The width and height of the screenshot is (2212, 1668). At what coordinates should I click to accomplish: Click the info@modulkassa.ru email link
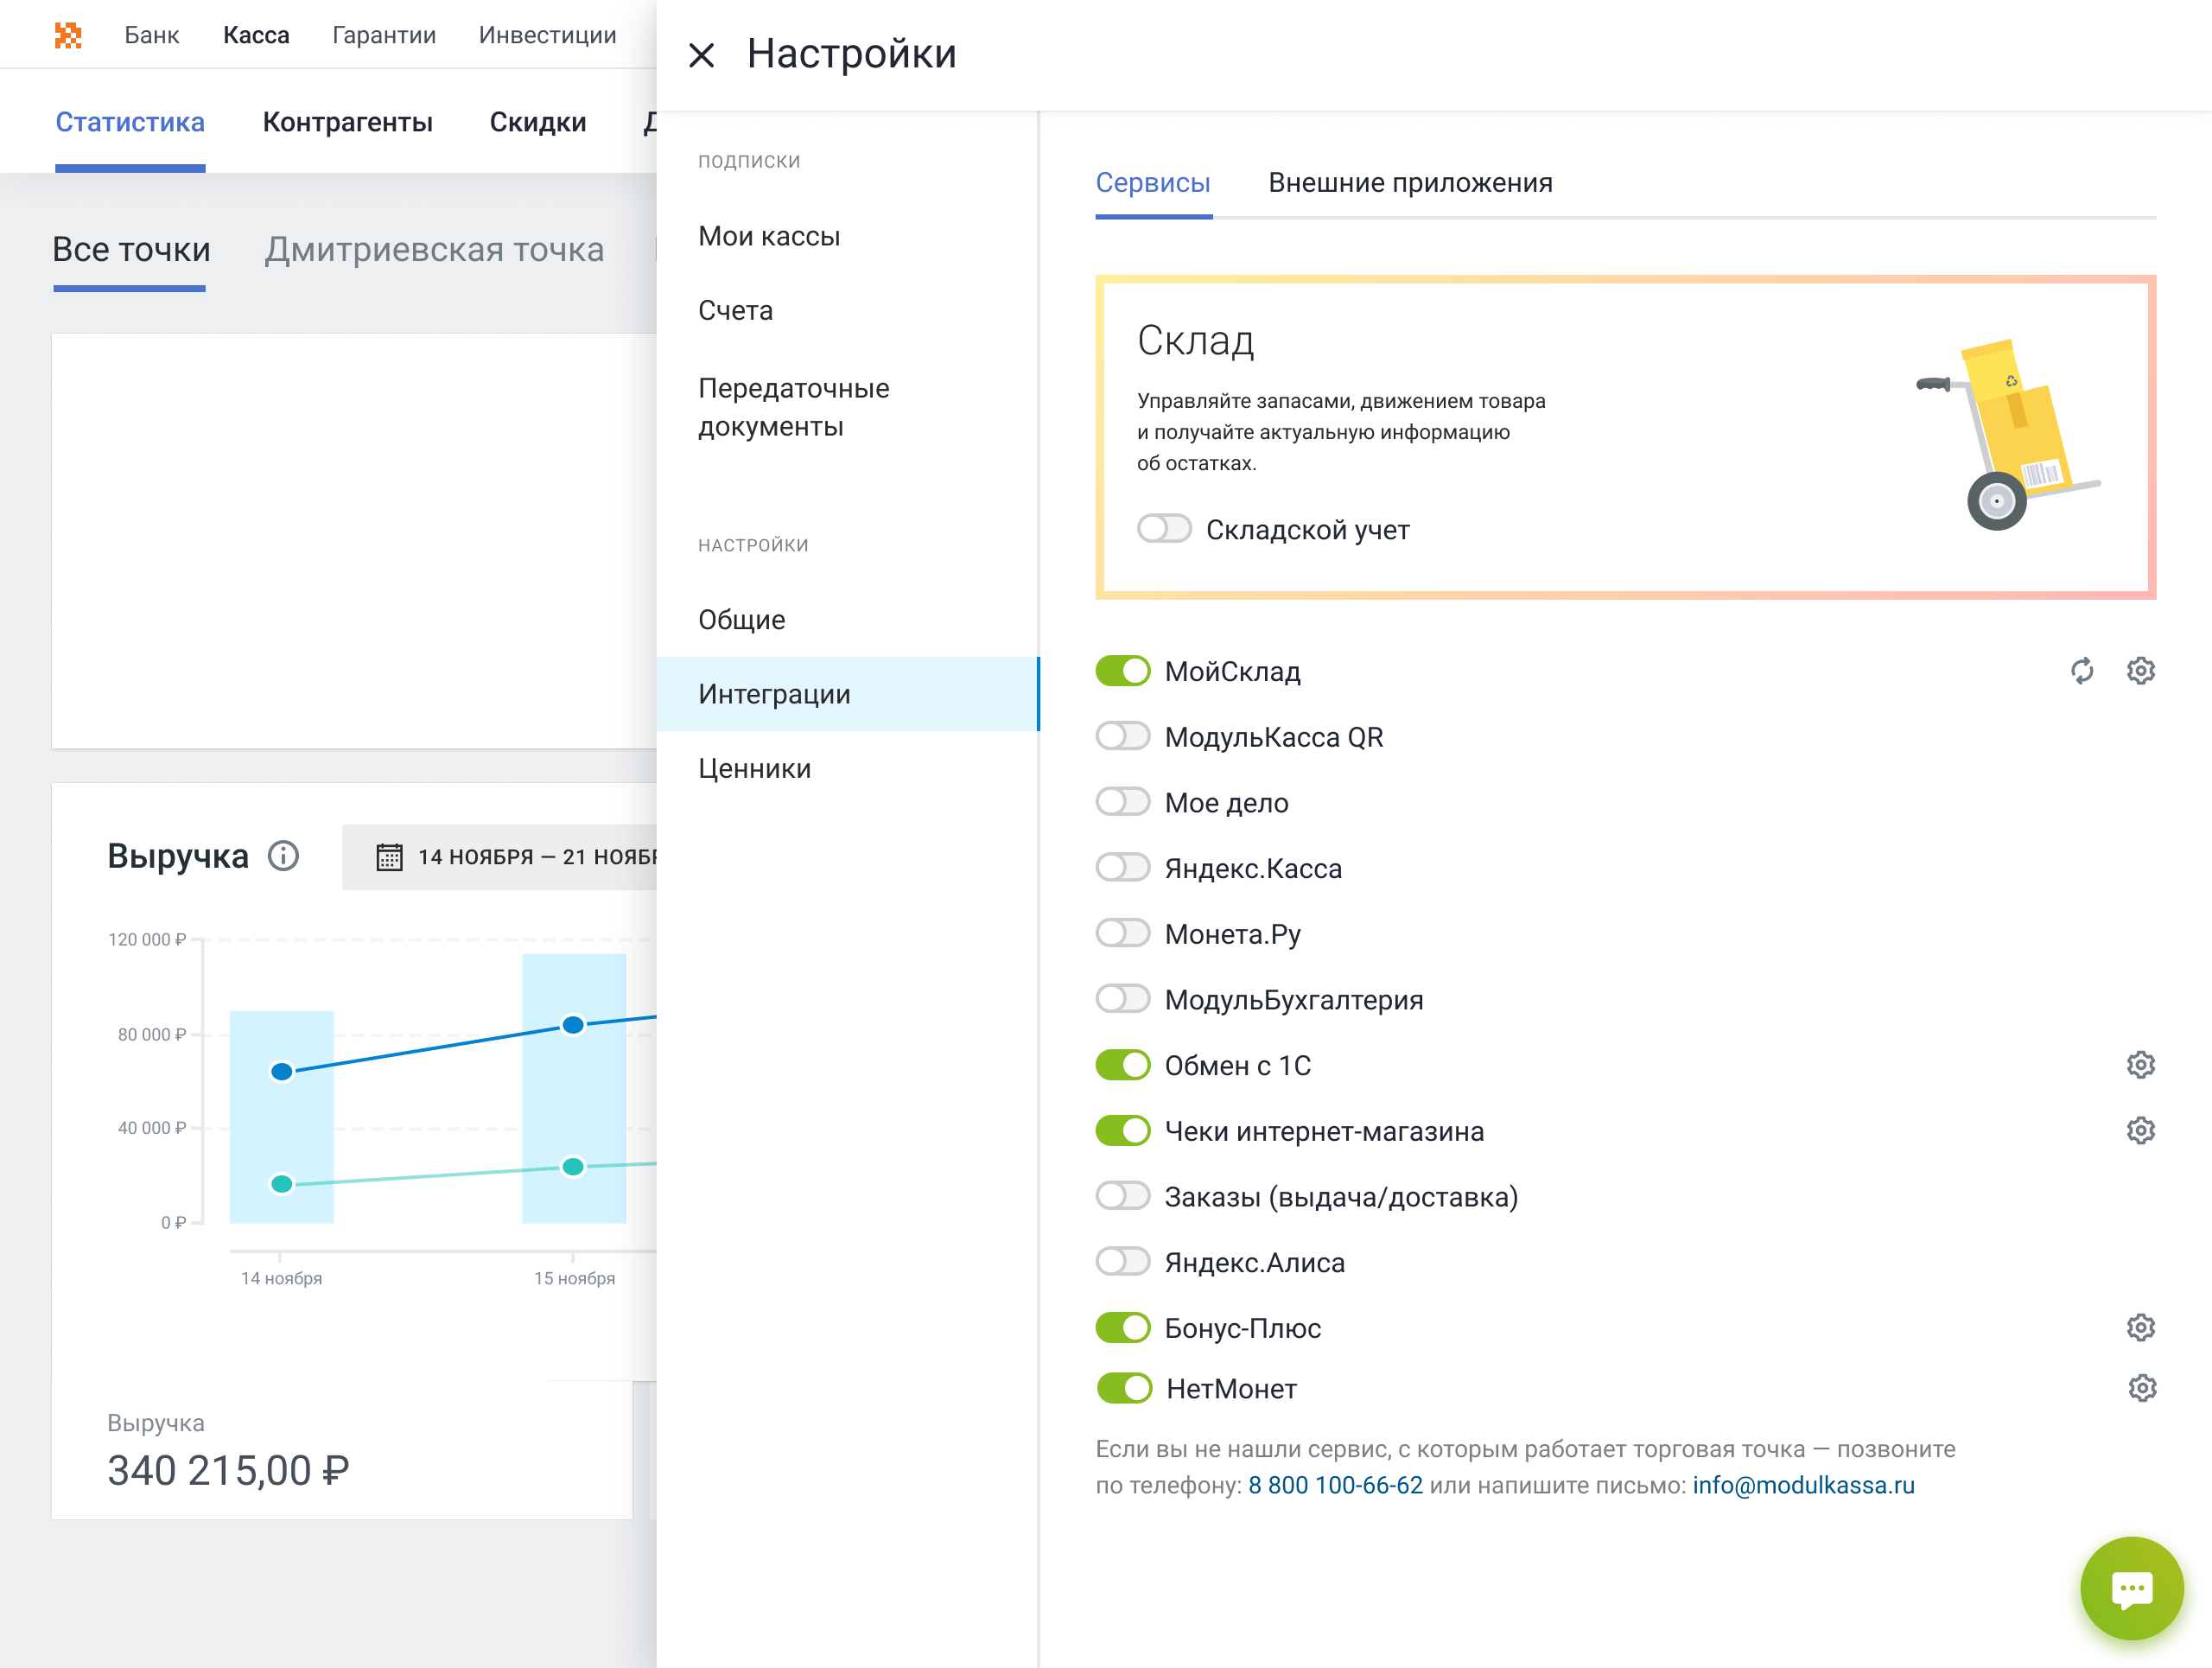tap(1803, 1485)
